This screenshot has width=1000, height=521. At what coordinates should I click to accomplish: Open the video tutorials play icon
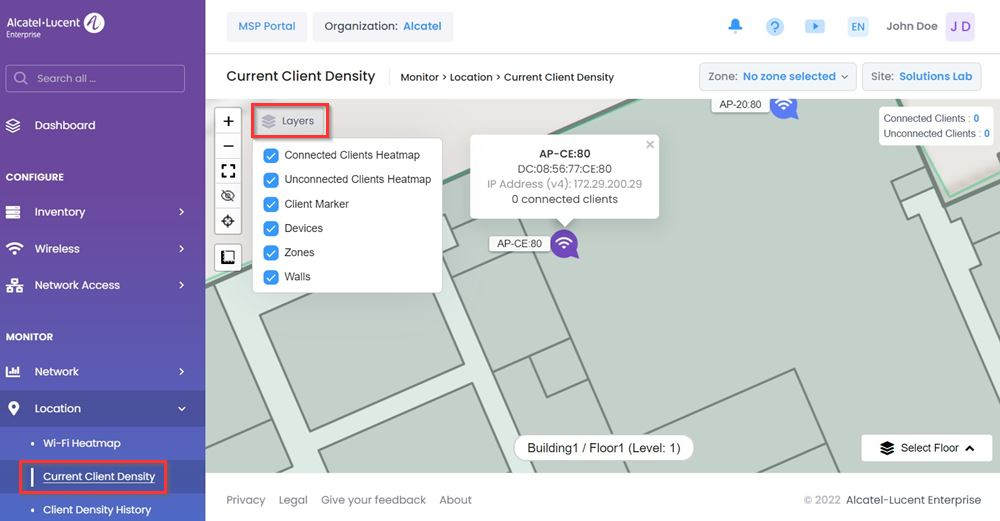coord(815,26)
